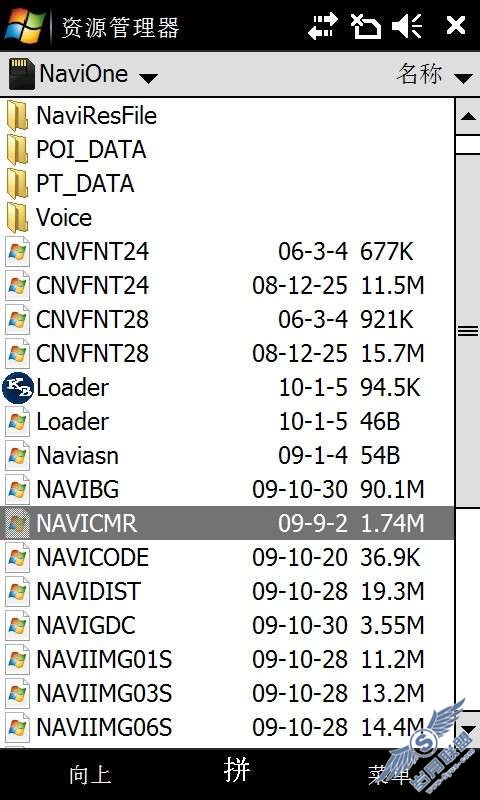Open the 名称 sort order dropdown
This screenshot has height=800, width=480.
(x=435, y=74)
